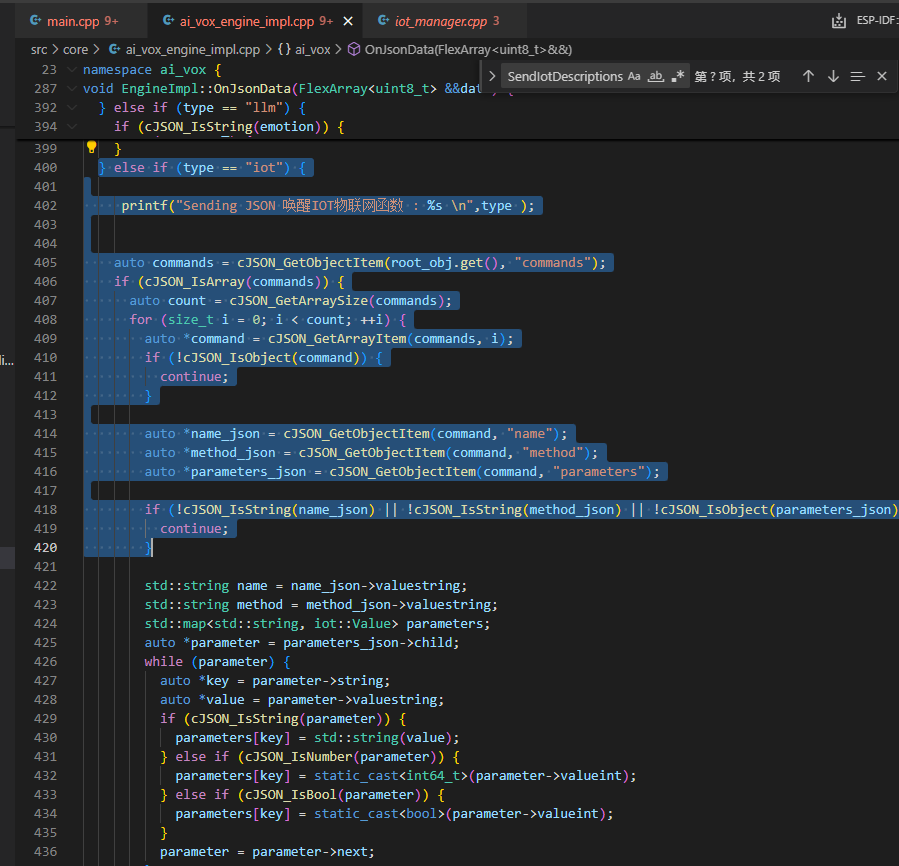Click the ESP-IDF icon at top right
The width and height of the screenshot is (899, 866).
click(838, 21)
